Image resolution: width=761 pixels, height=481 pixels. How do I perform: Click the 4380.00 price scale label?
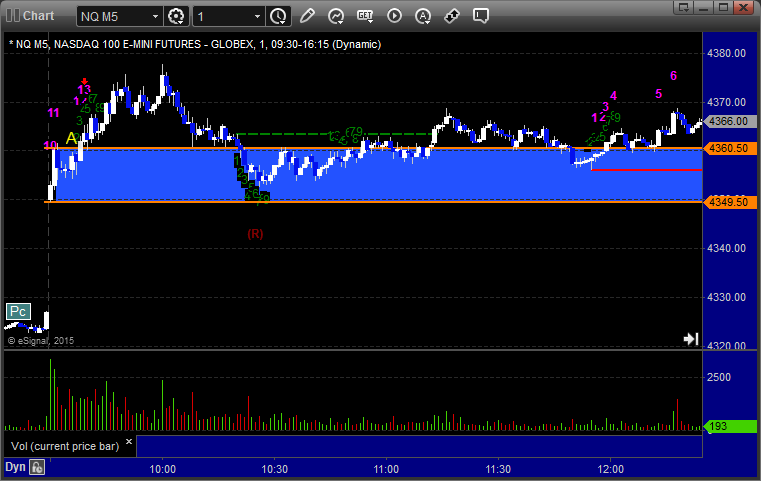[x=727, y=53]
